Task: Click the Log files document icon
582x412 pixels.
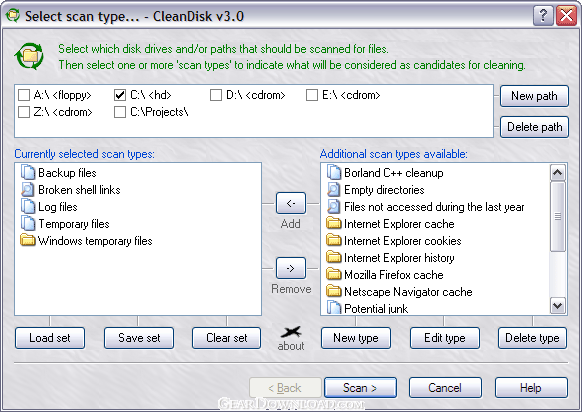Action: [x=28, y=207]
